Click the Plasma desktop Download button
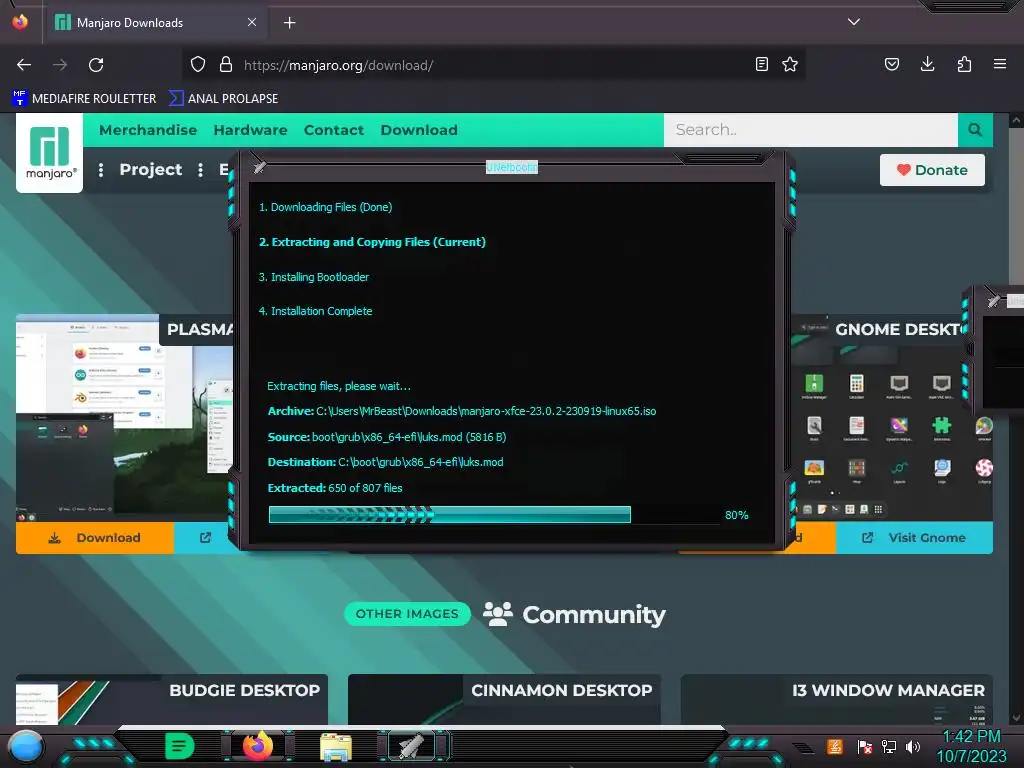Viewport: 1024px width, 768px height. [x=95, y=537]
